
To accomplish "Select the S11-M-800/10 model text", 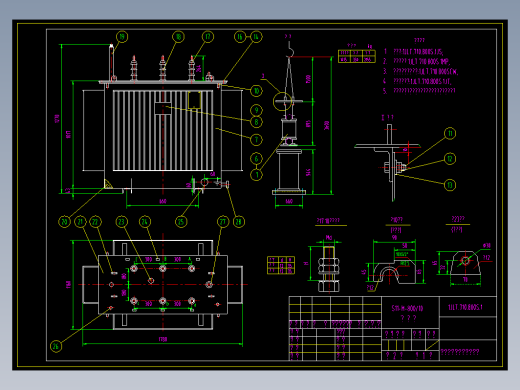I will 407,308.
